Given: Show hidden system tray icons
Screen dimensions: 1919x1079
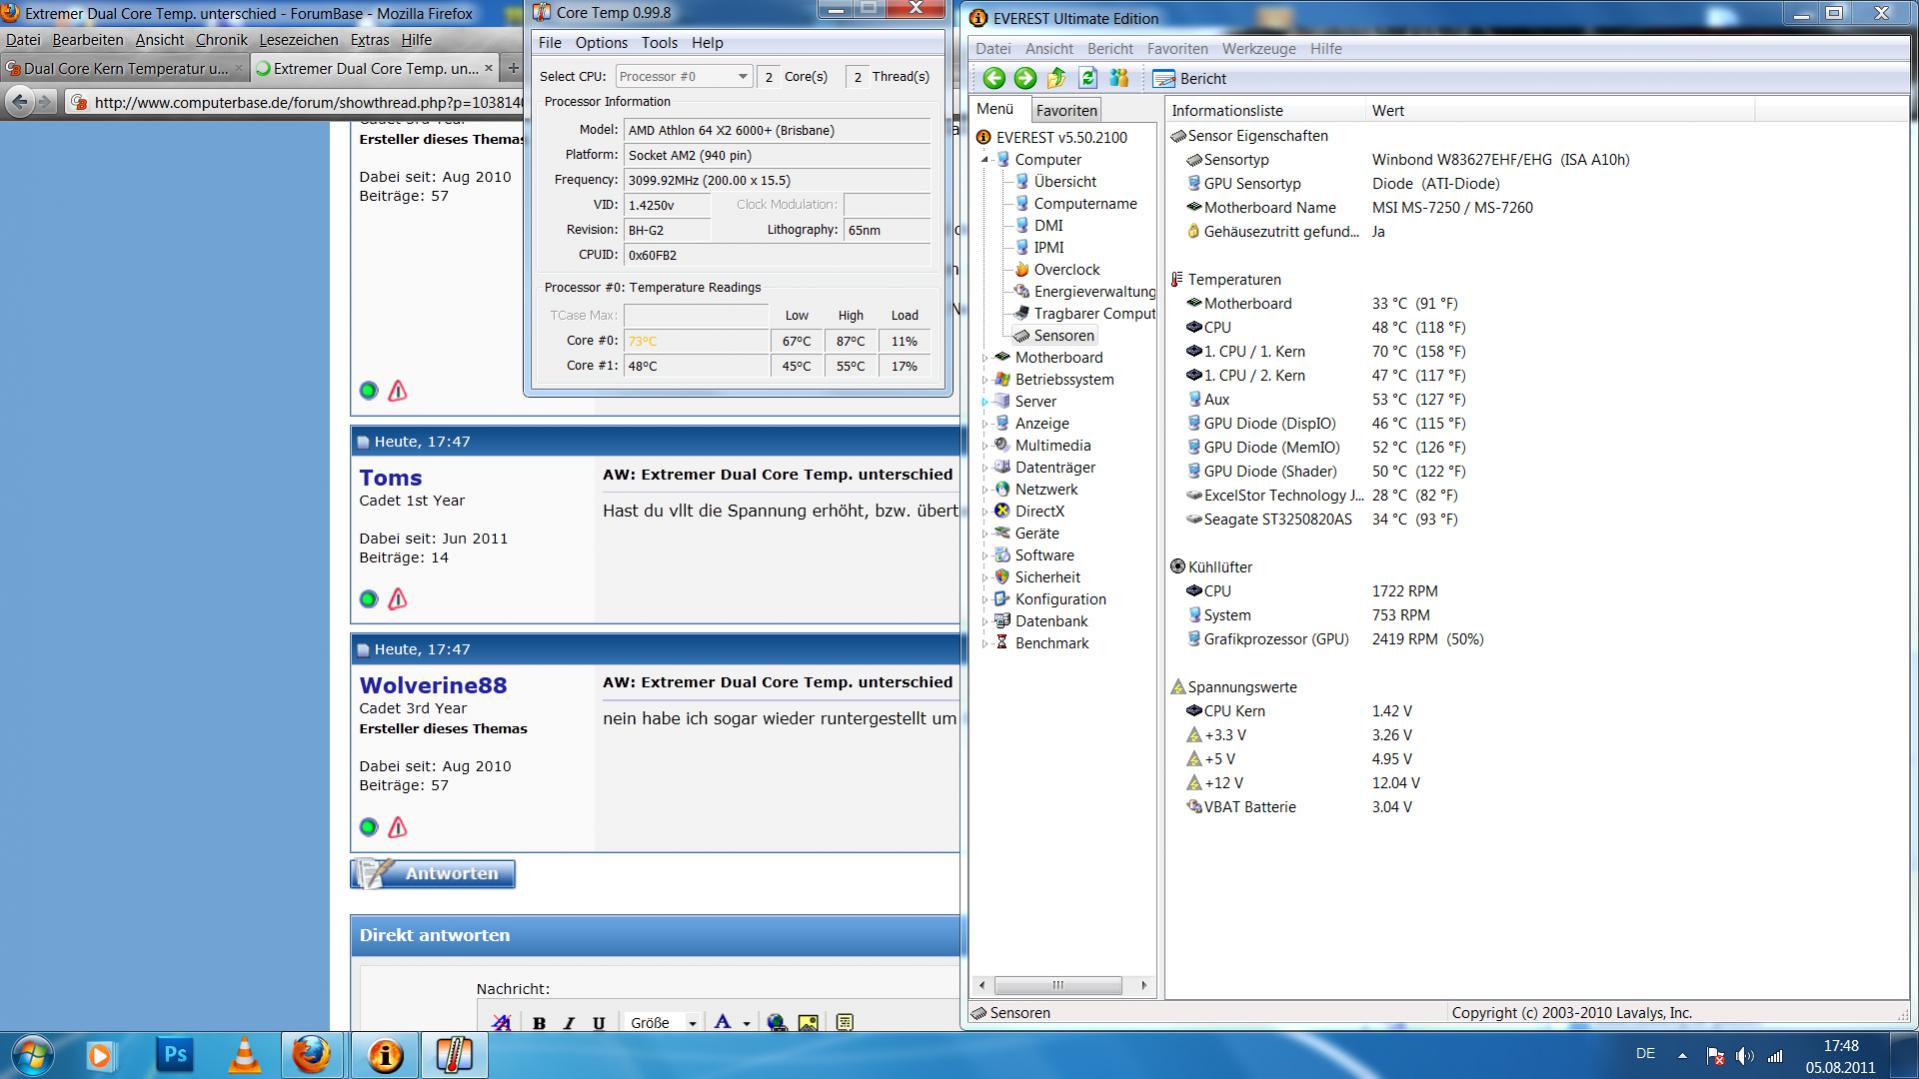Looking at the screenshot, I should point(1682,1056).
